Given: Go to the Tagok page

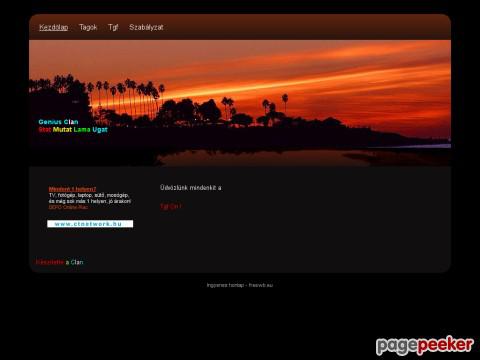Looking at the screenshot, I should [88, 27].
